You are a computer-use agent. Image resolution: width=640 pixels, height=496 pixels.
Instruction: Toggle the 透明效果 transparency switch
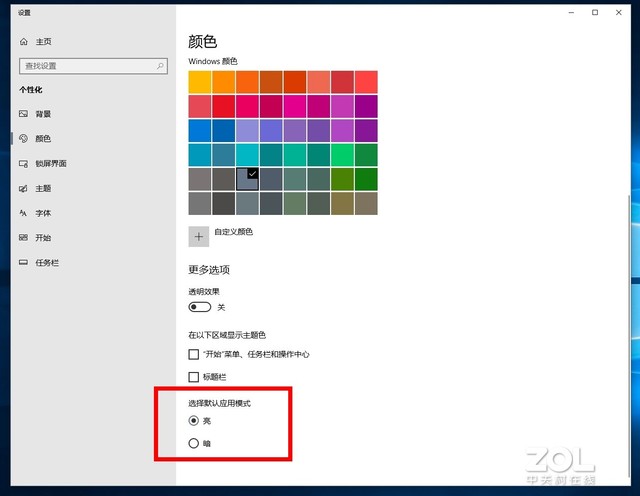point(199,306)
